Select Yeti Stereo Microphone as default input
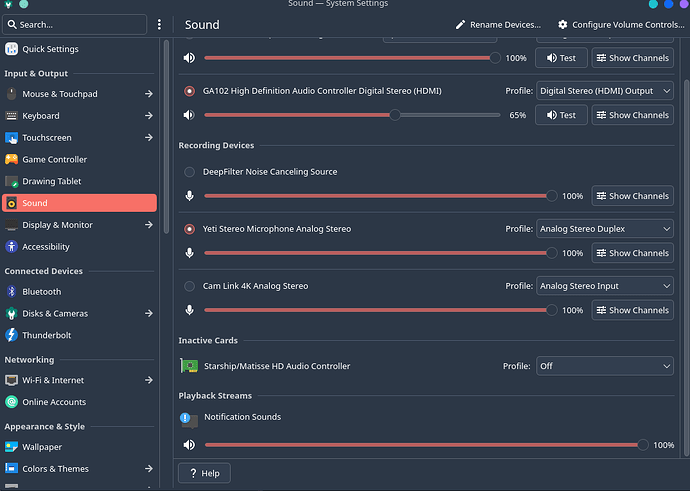 [x=189, y=229]
